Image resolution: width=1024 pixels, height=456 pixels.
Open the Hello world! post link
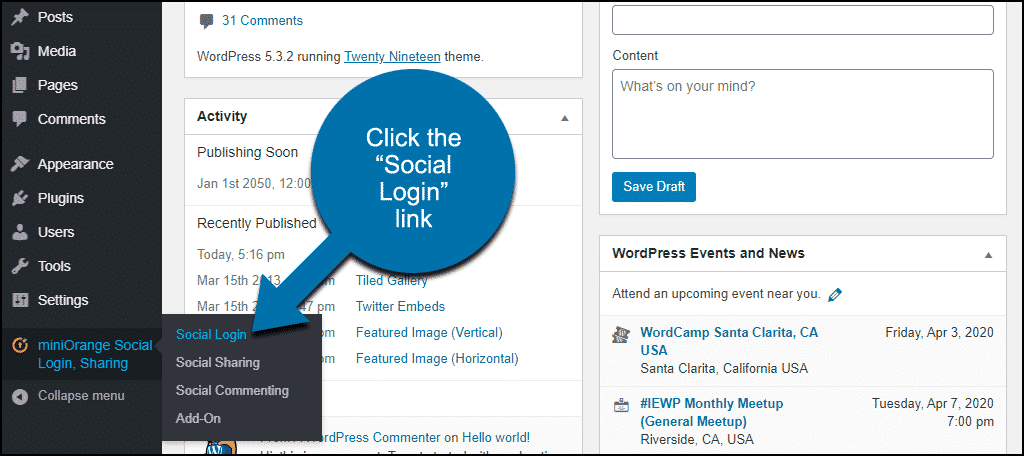pos(496,438)
